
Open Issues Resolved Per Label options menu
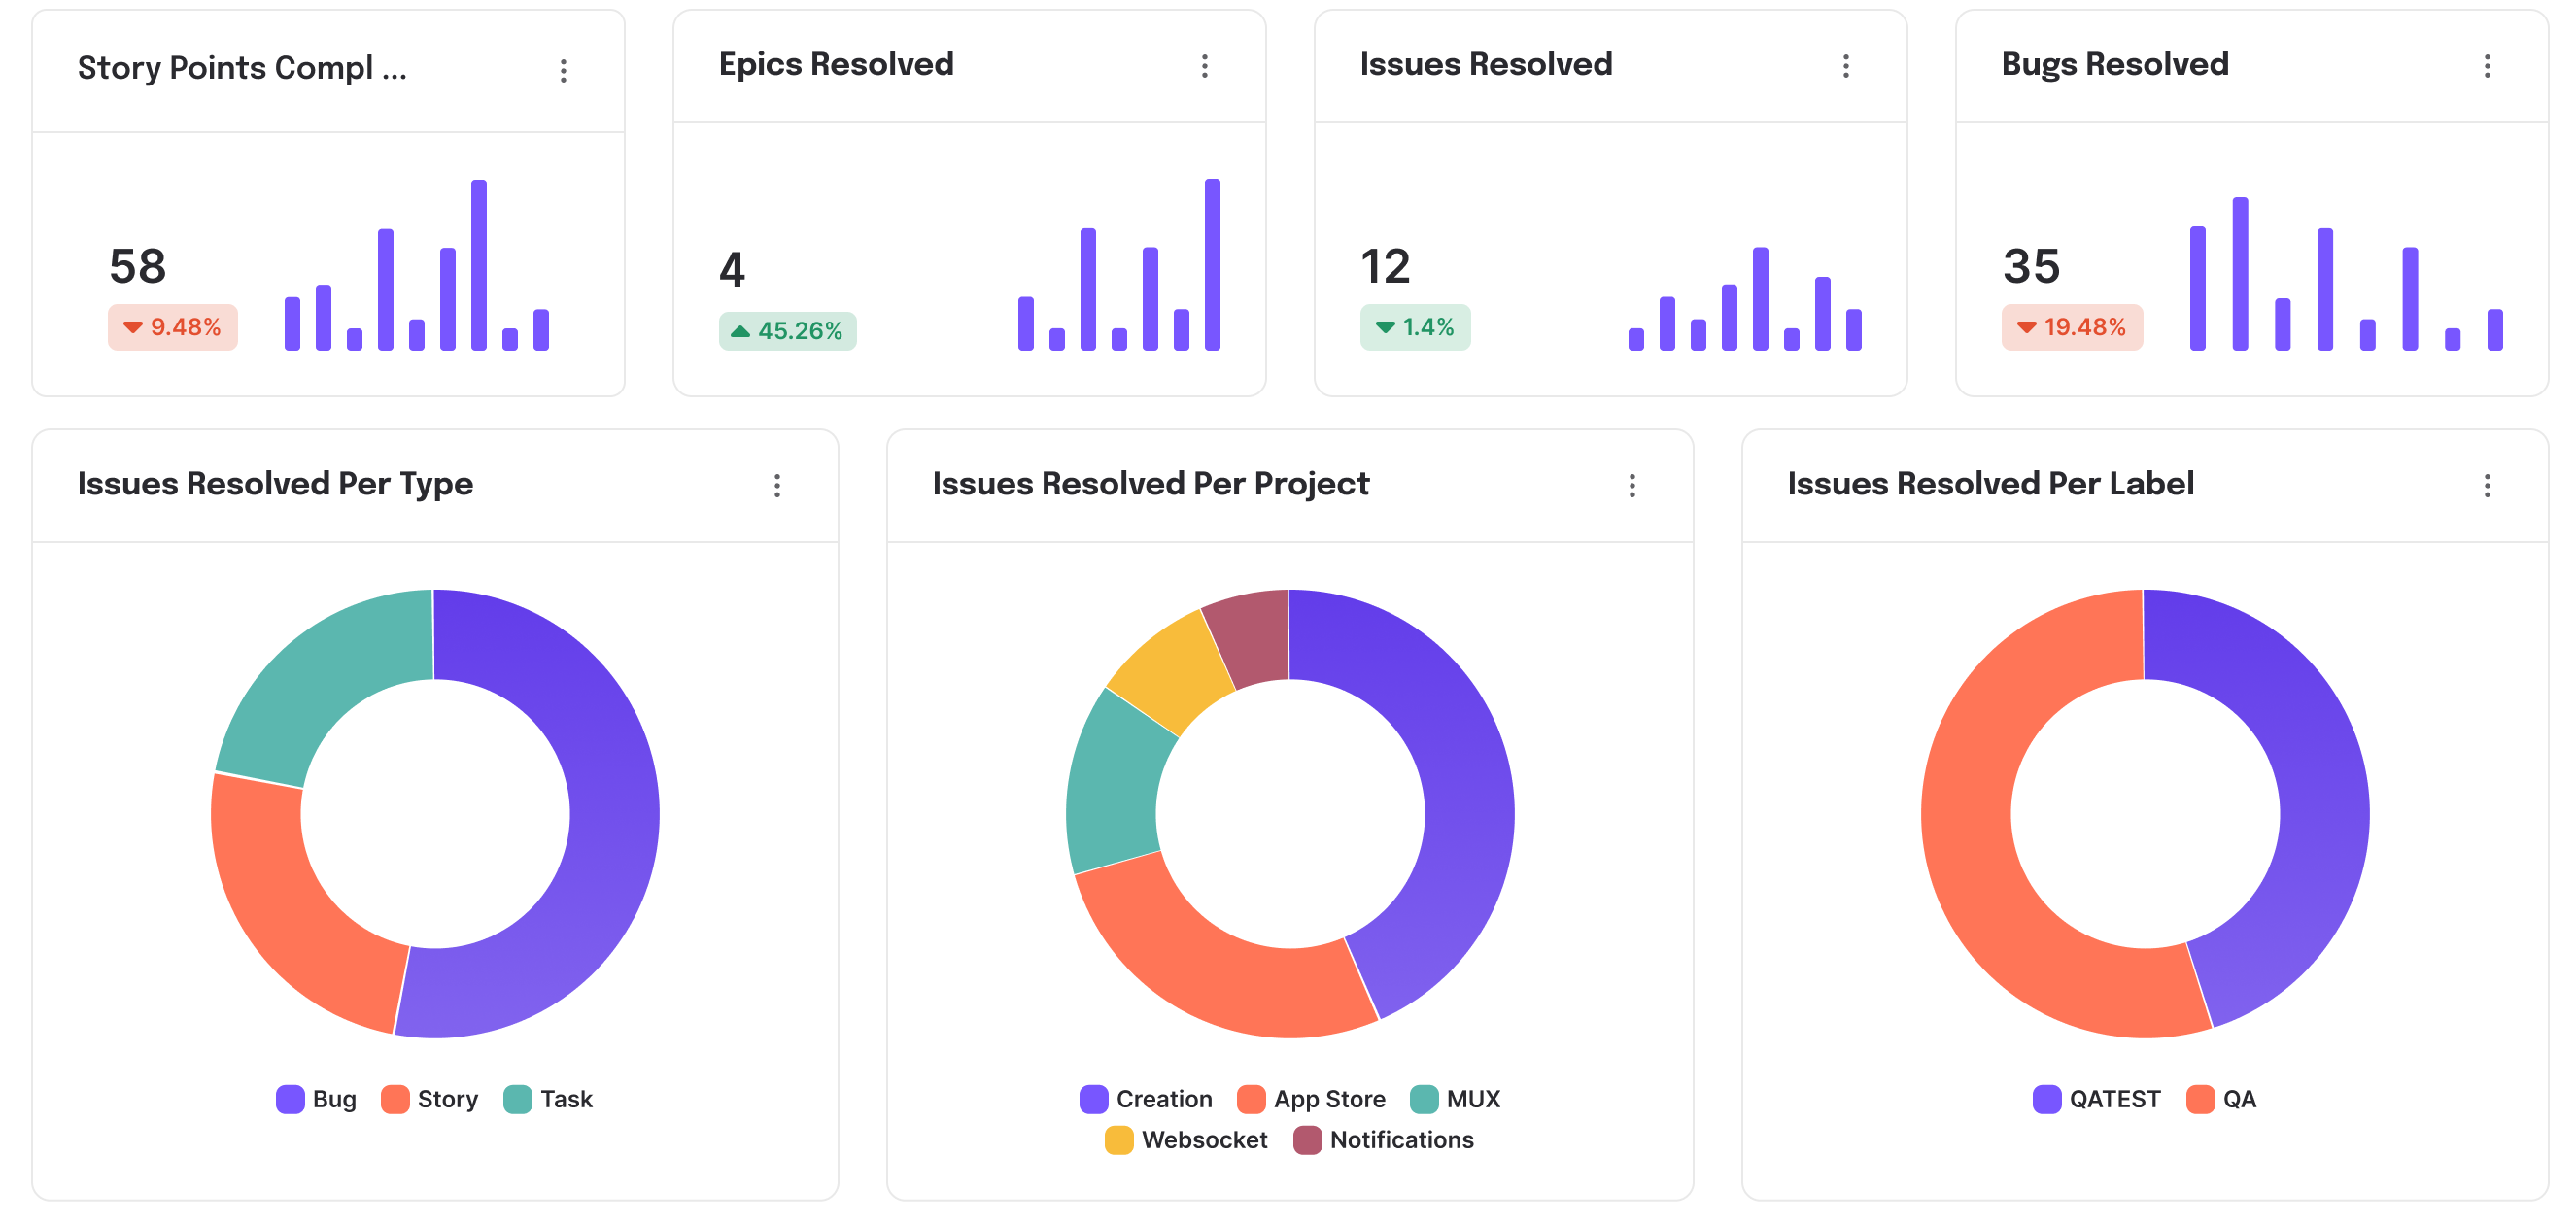pyautogui.click(x=2486, y=486)
